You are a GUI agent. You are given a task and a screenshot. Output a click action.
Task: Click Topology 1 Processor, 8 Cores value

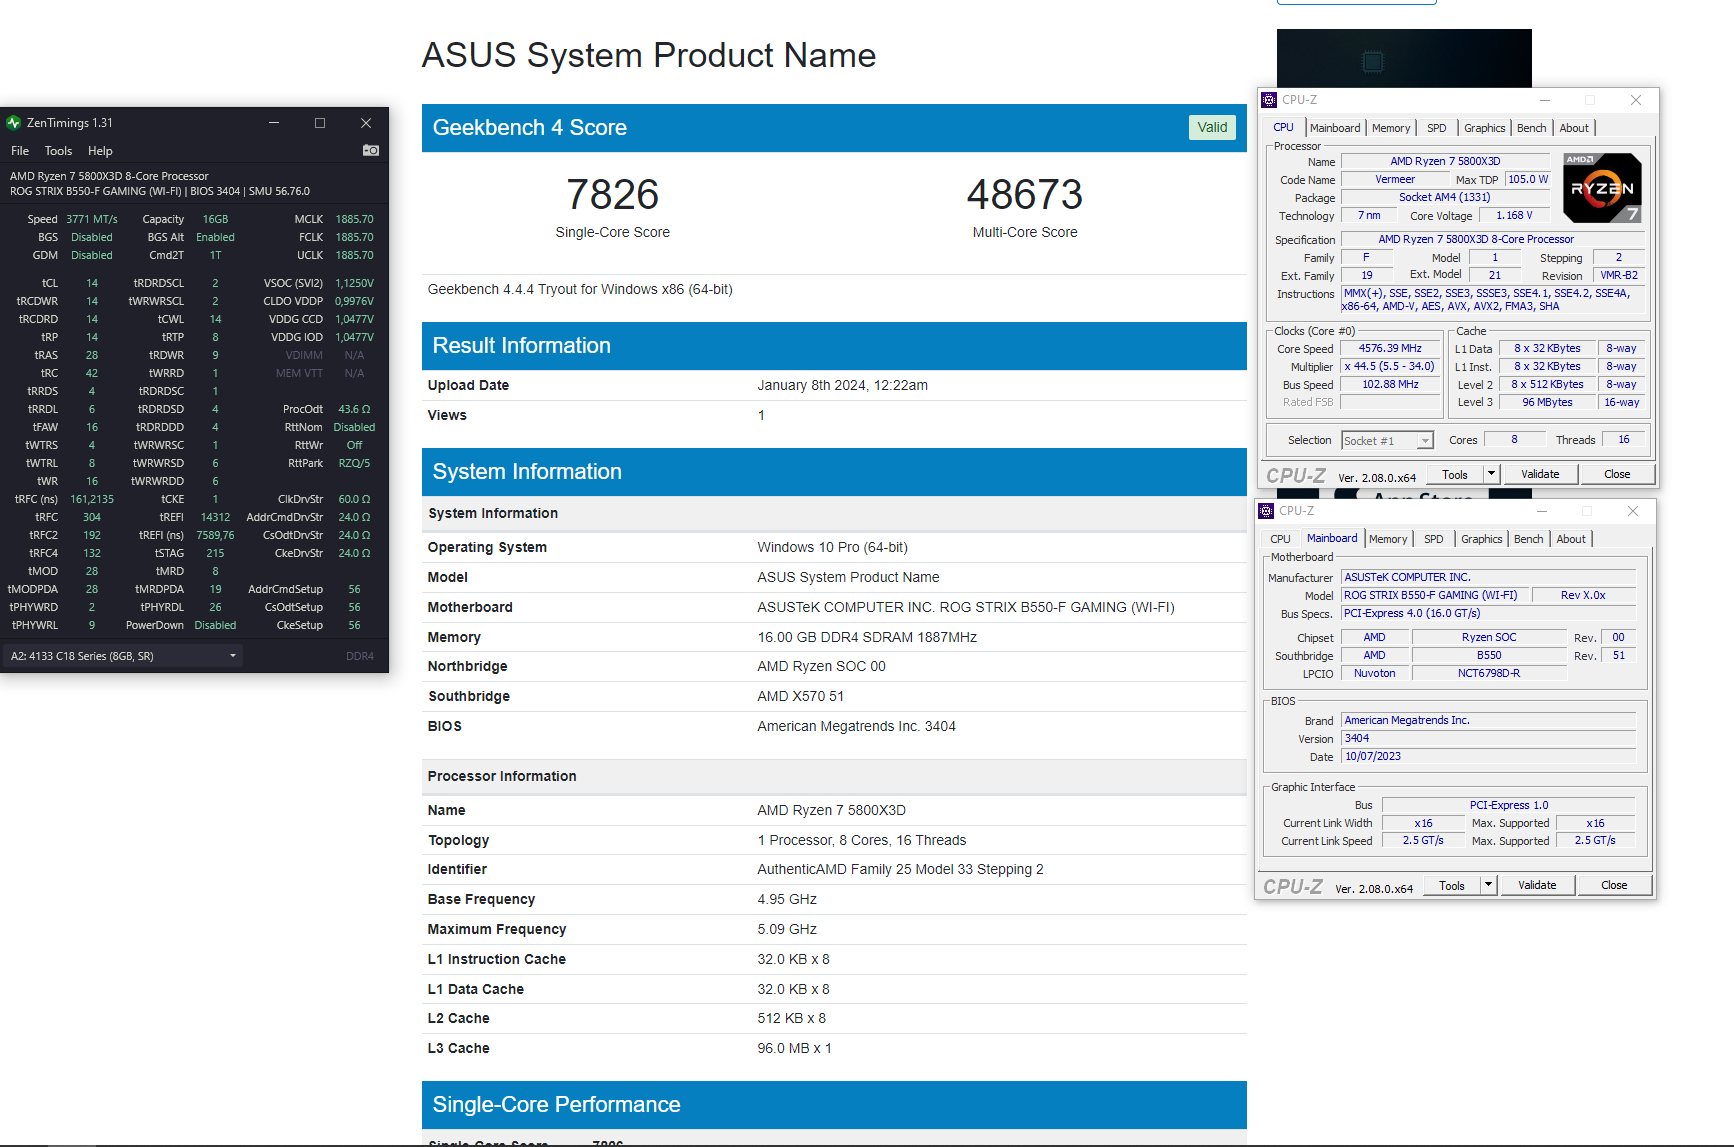tap(862, 840)
